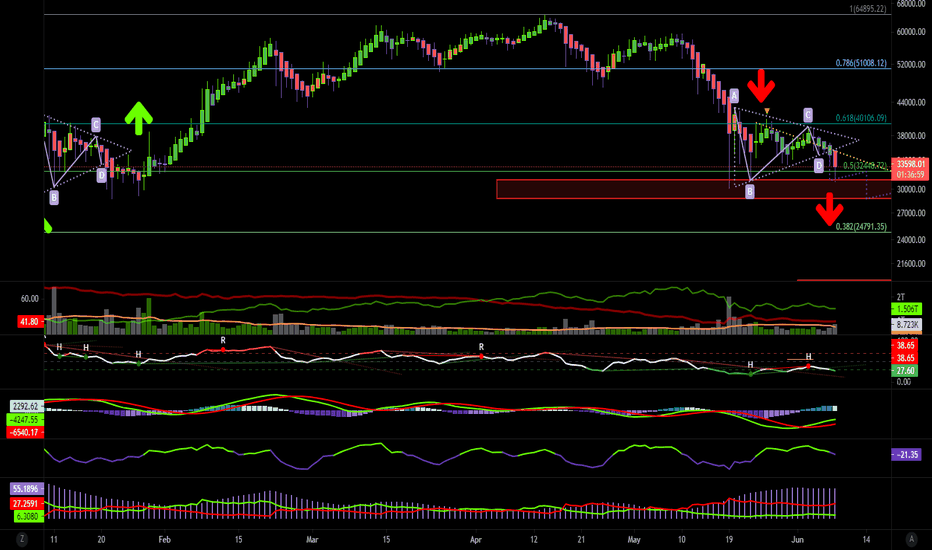Click the small orange triangle marker near 40106

[767, 111]
